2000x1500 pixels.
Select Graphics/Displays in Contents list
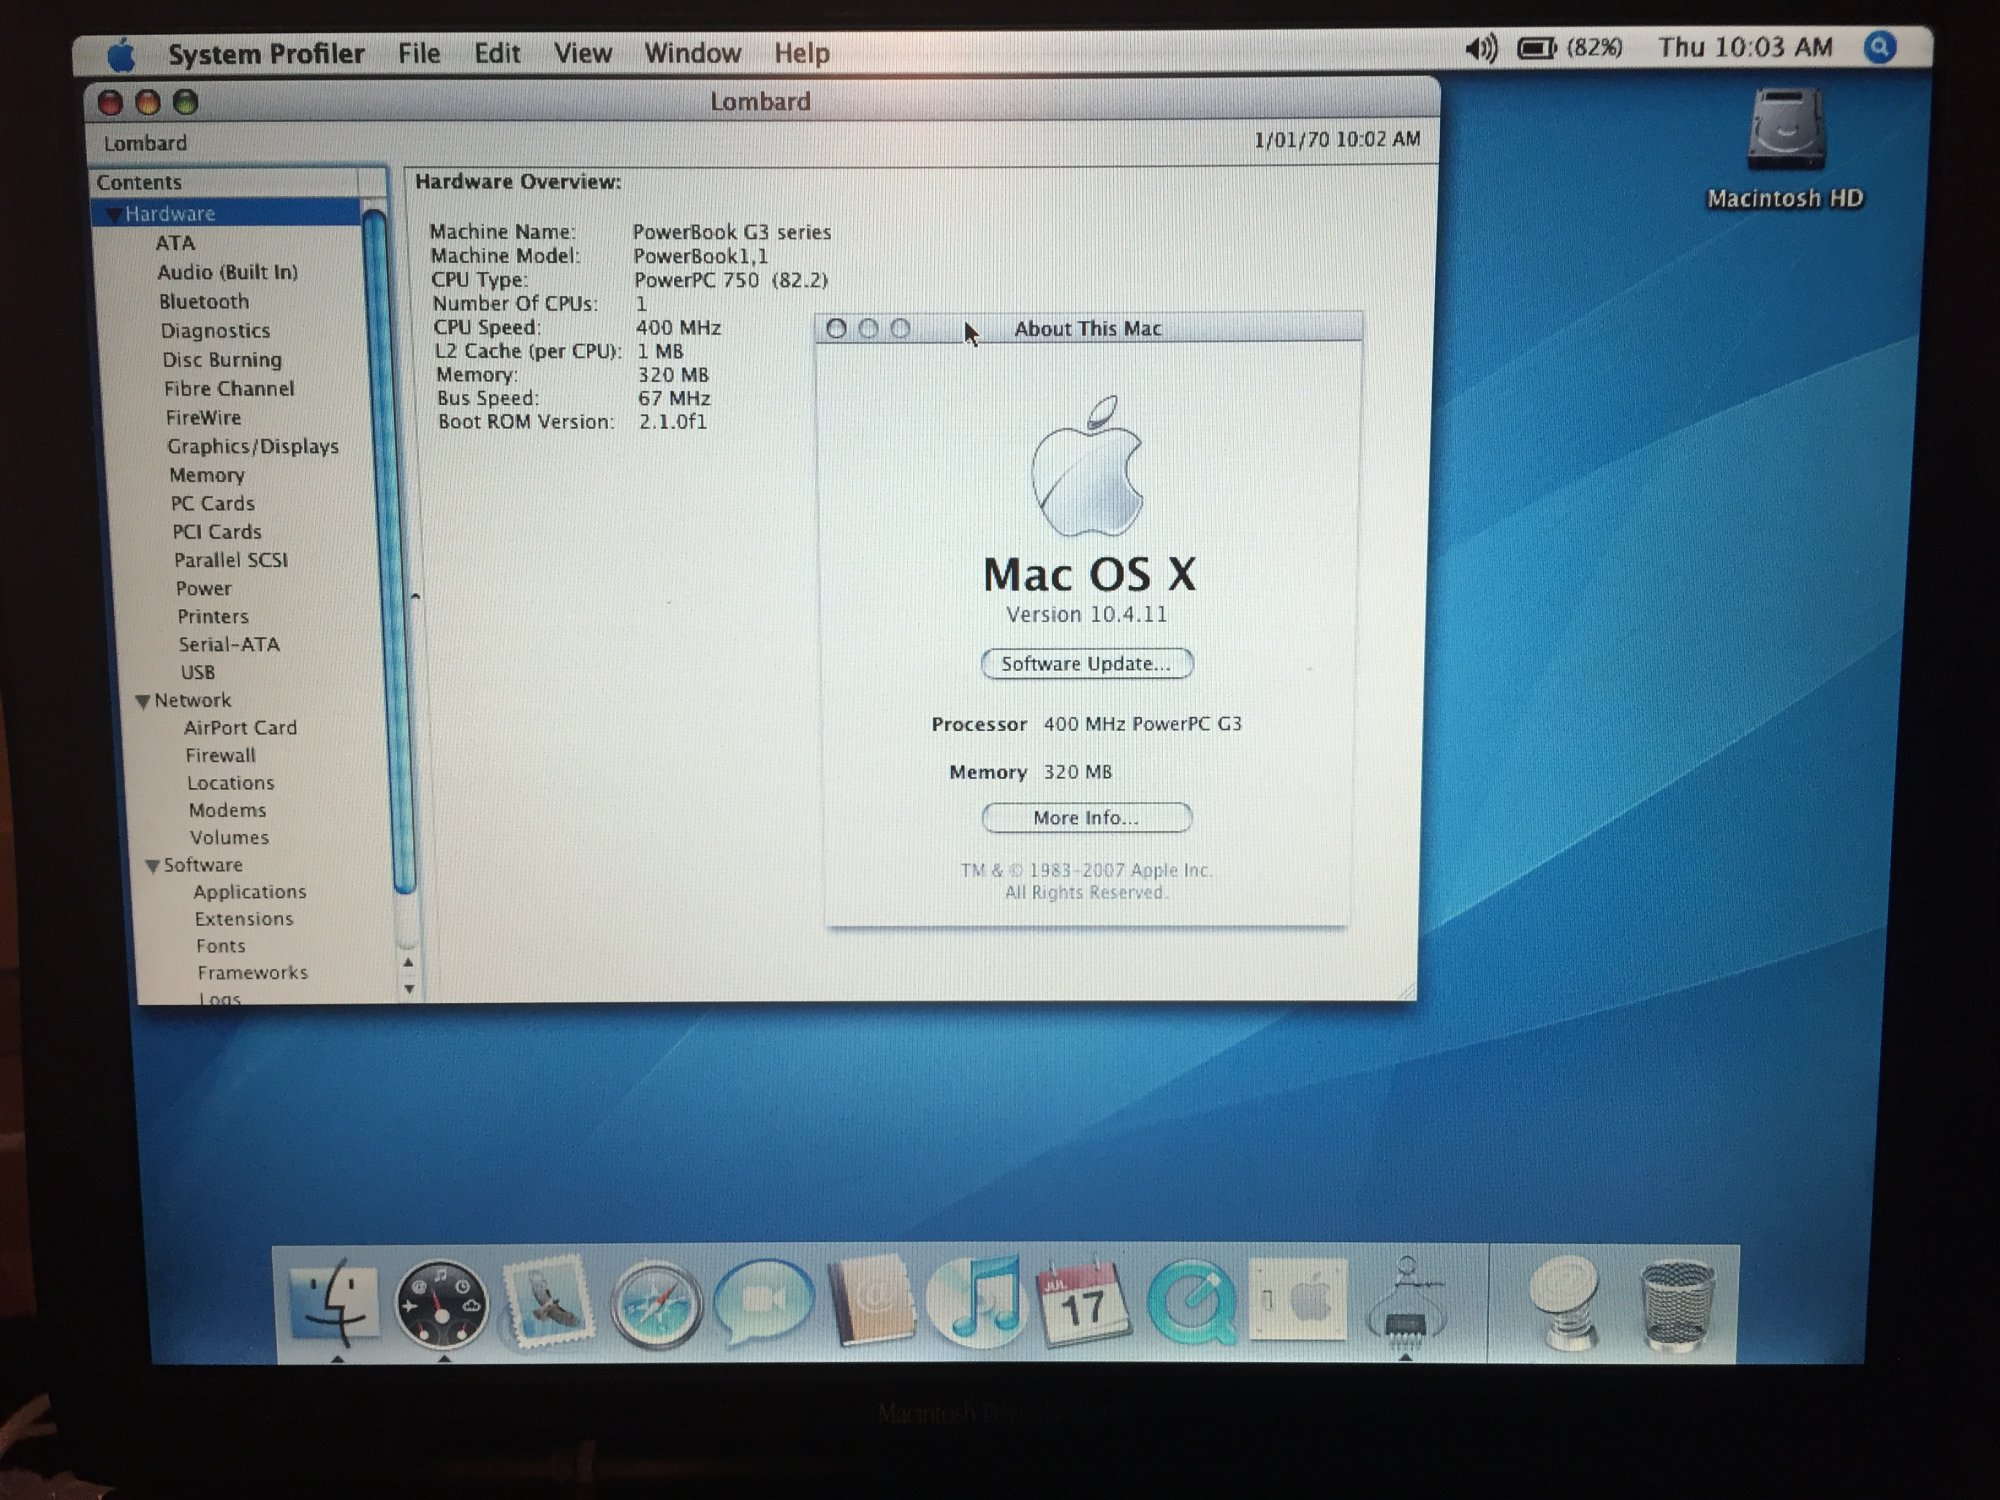pyautogui.click(x=252, y=446)
